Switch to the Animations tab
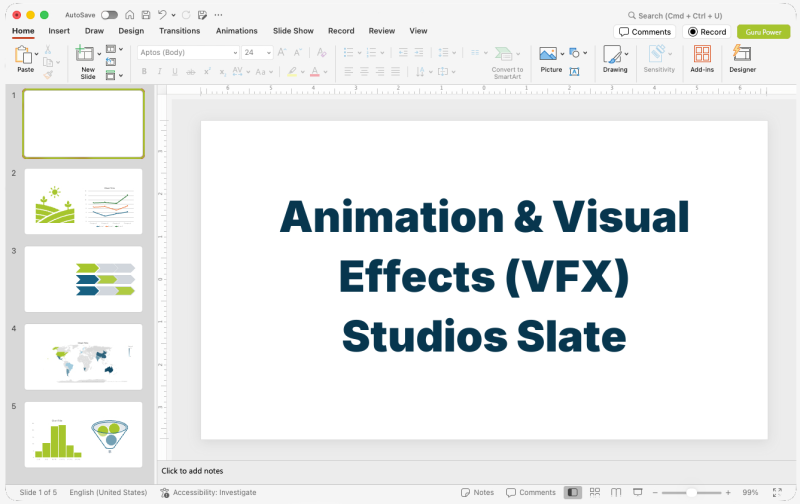The image size is (800, 504). click(x=237, y=31)
